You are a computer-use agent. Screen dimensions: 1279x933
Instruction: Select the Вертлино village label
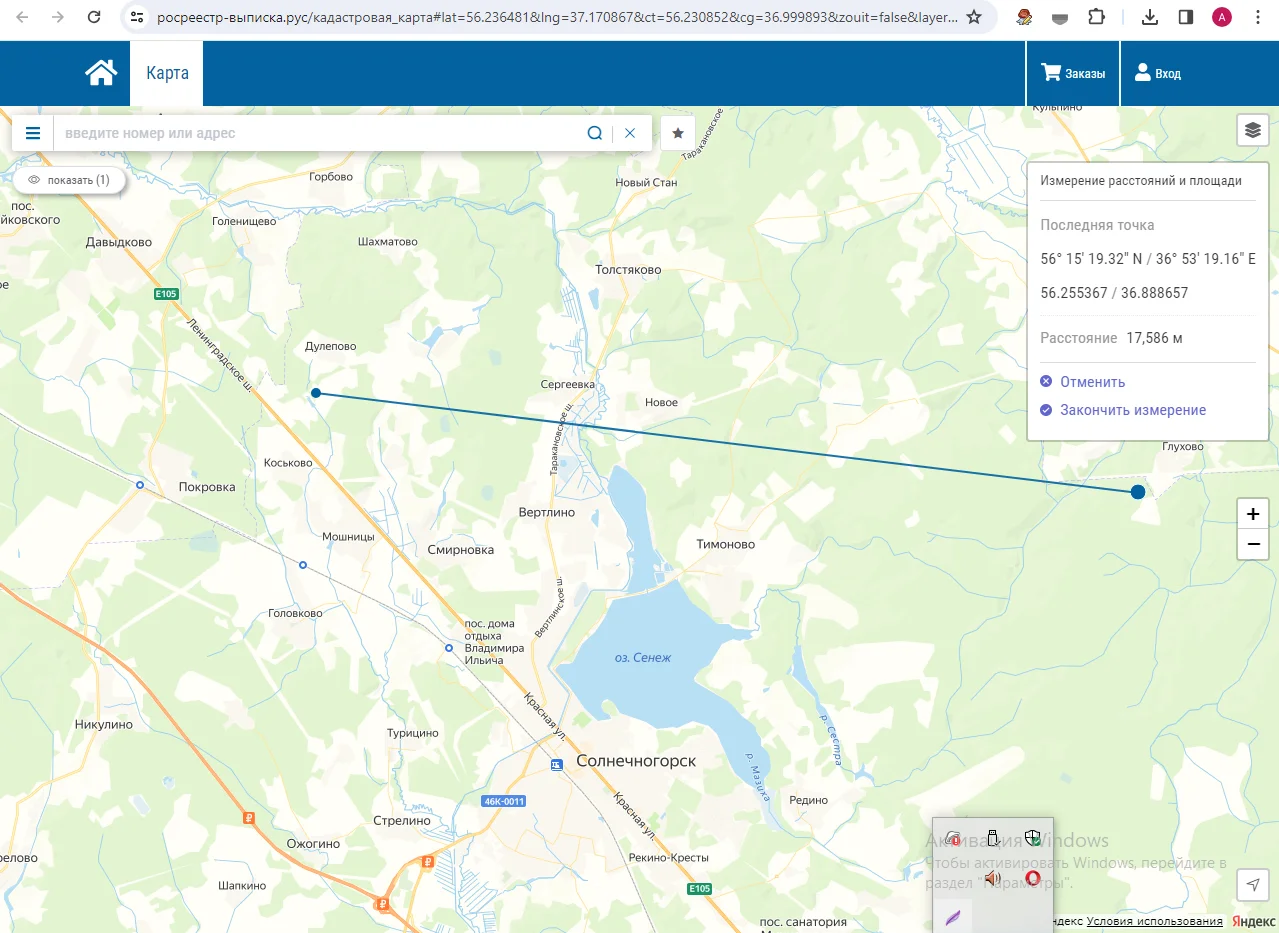click(547, 511)
